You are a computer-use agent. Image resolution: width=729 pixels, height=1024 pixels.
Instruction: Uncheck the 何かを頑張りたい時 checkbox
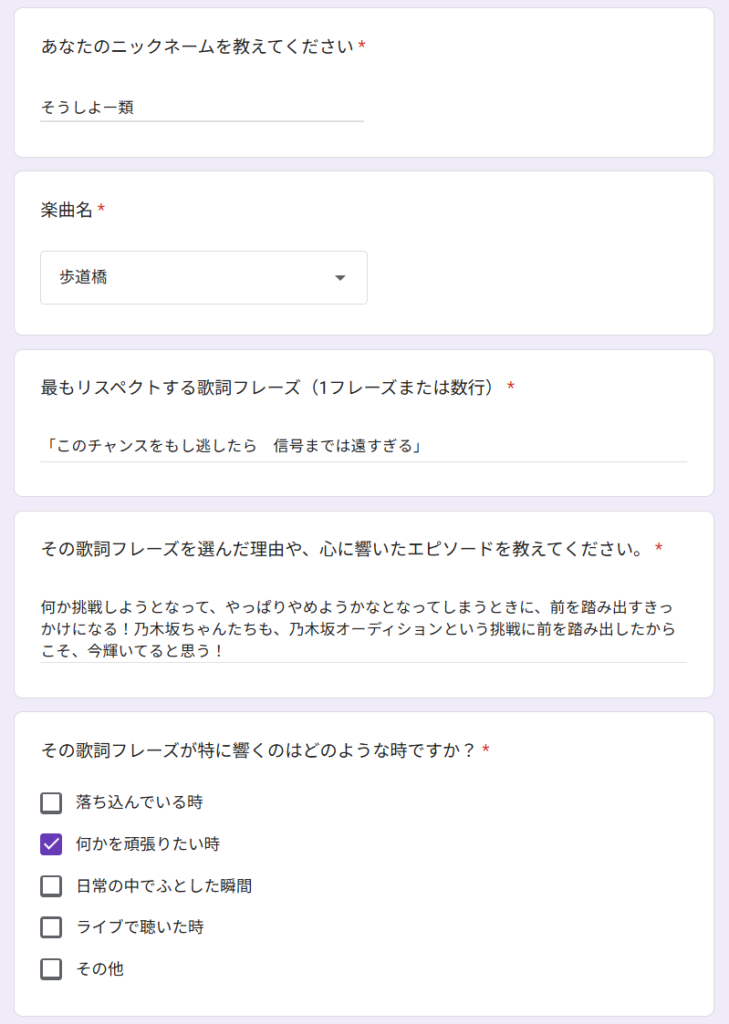coord(51,844)
